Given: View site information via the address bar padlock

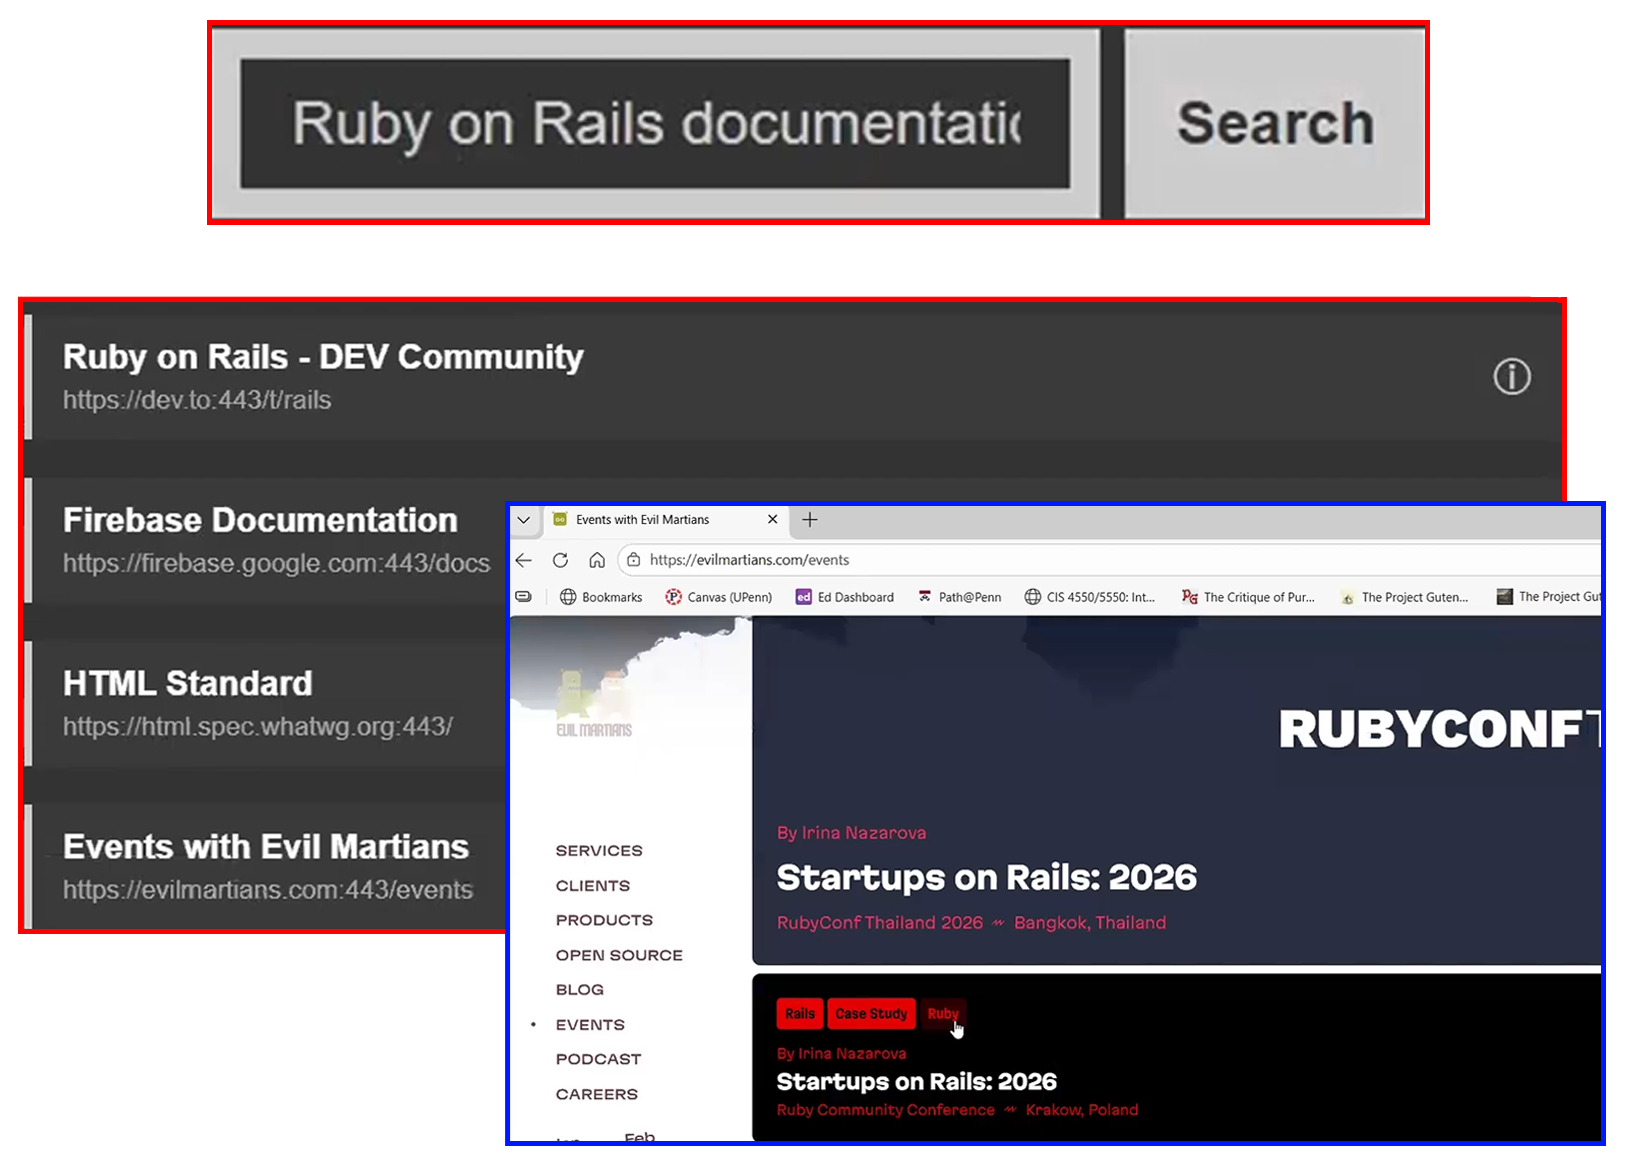Looking at the screenshot, I should click(633, 560).
